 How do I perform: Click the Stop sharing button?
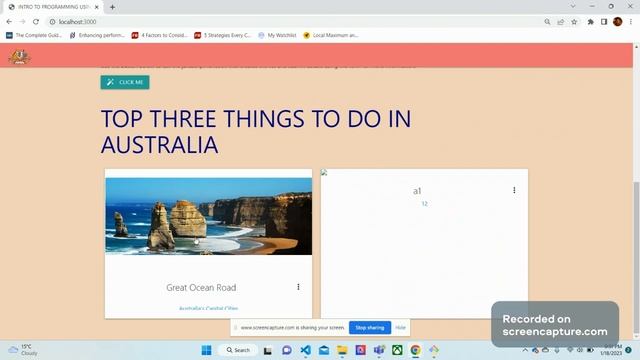370,327
